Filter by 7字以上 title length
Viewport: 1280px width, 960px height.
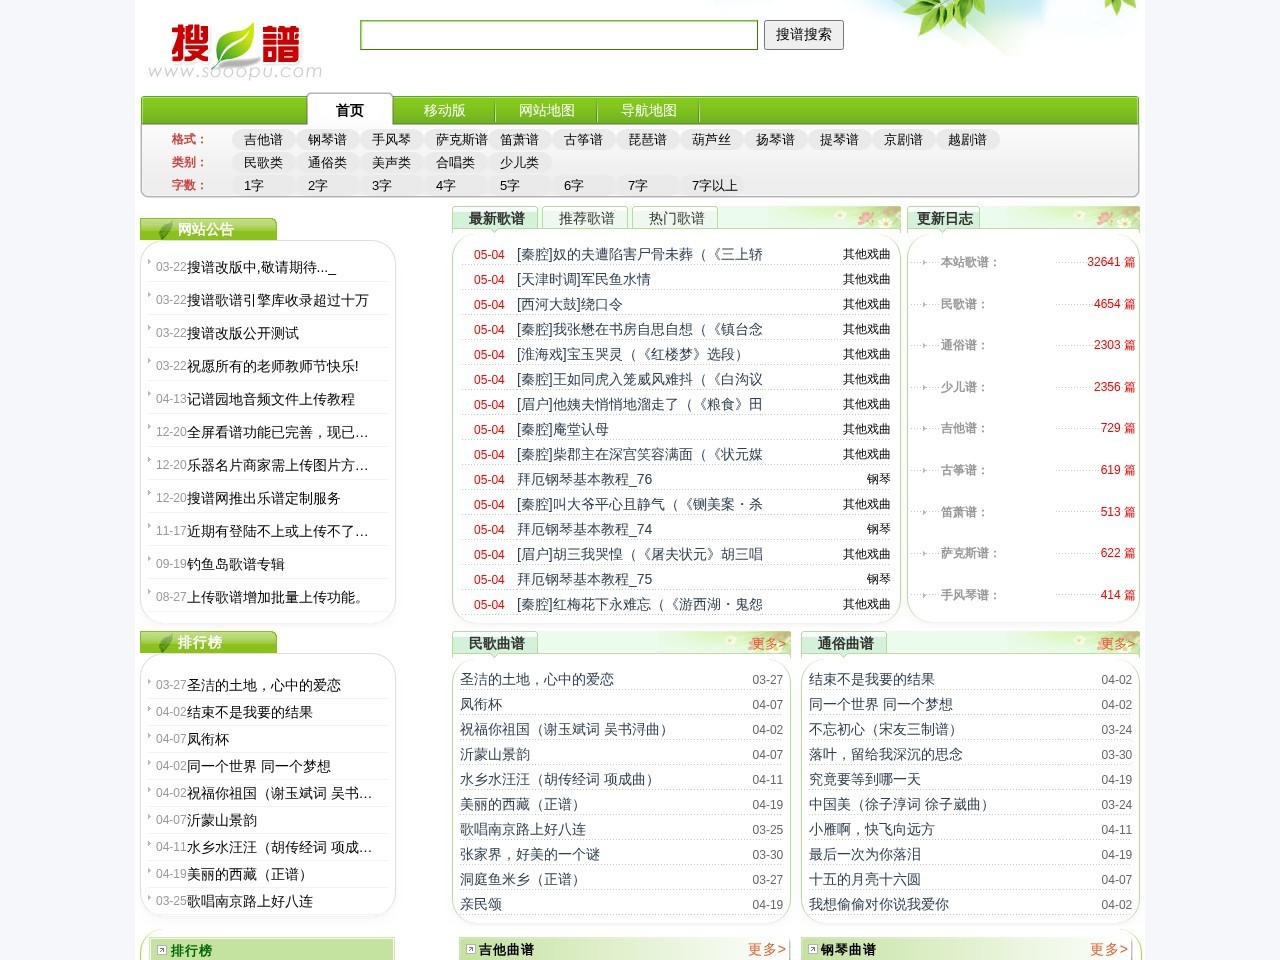click(715, 186)
